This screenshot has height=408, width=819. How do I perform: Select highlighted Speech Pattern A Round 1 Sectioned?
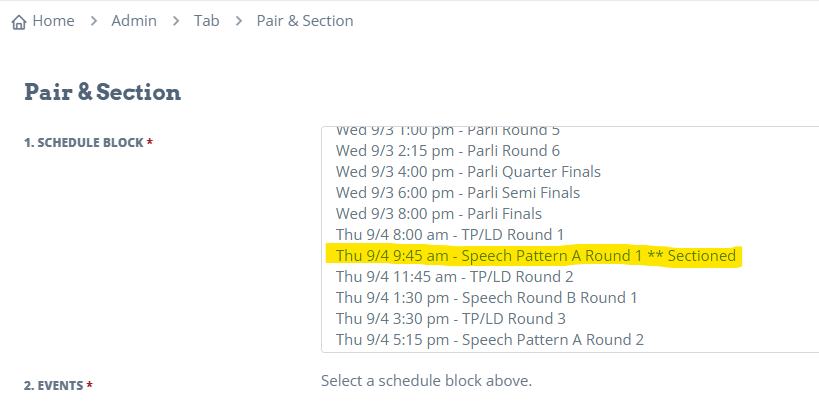[570, 255]
